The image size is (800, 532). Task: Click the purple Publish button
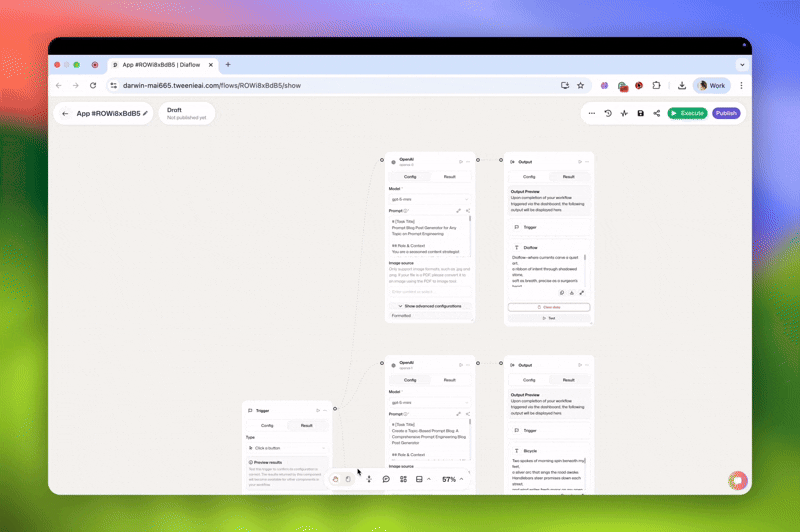pyautogui.click(x=726, y=113)
